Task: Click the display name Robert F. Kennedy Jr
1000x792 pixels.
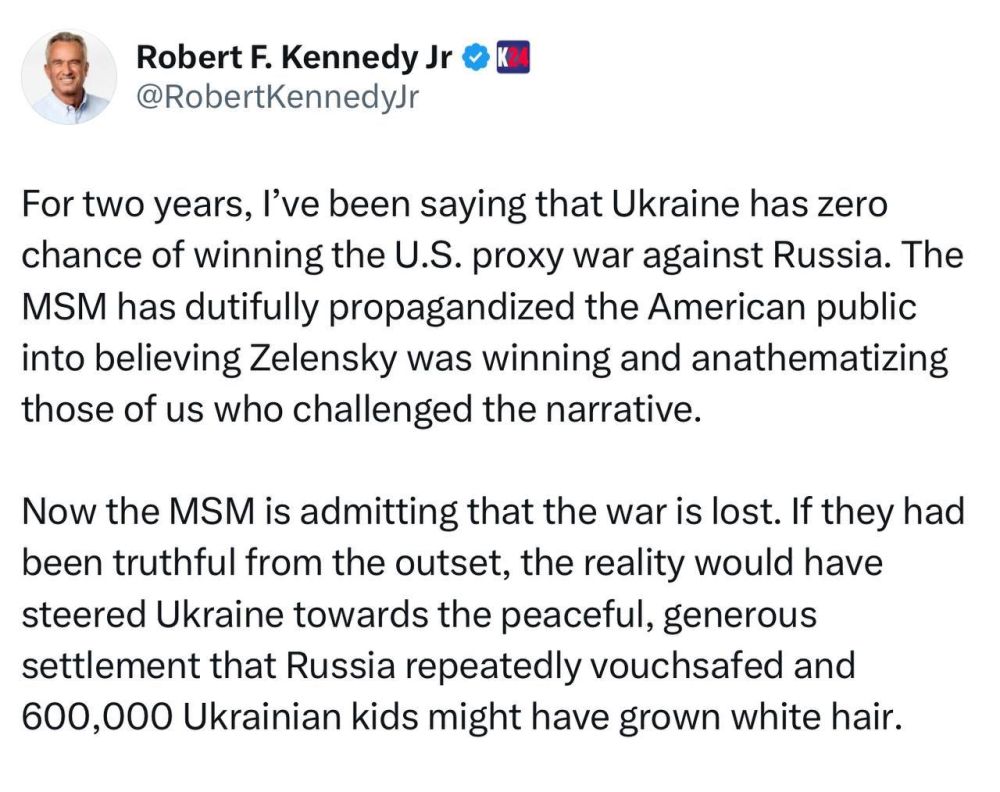Action: [x=295, y=58]
